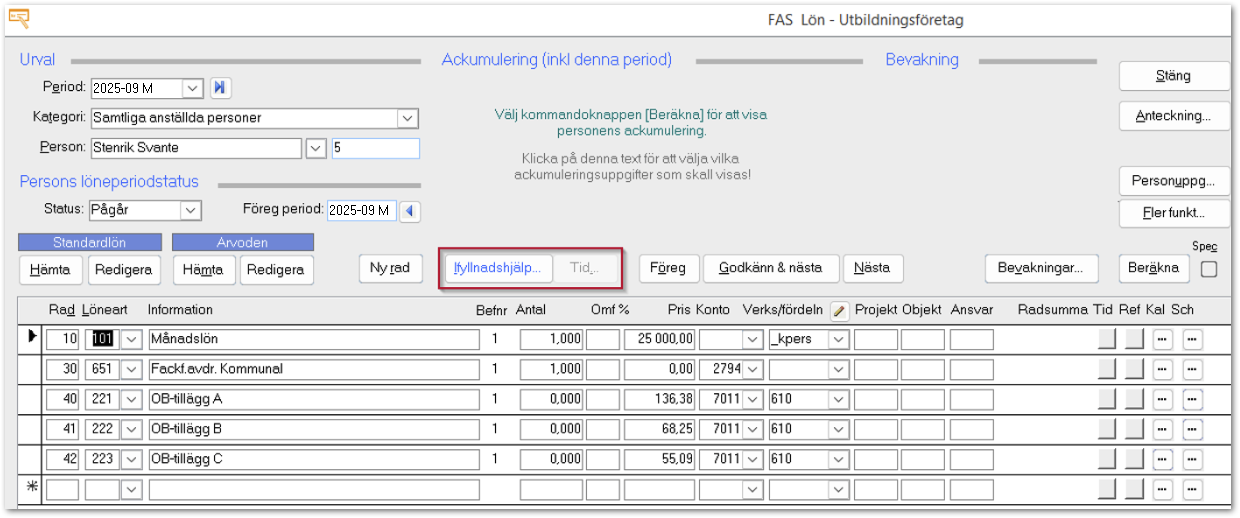Screen dimensions: 1240x518
Task: Click the arrow icon beside Föreg period
Action: point(411,211)
